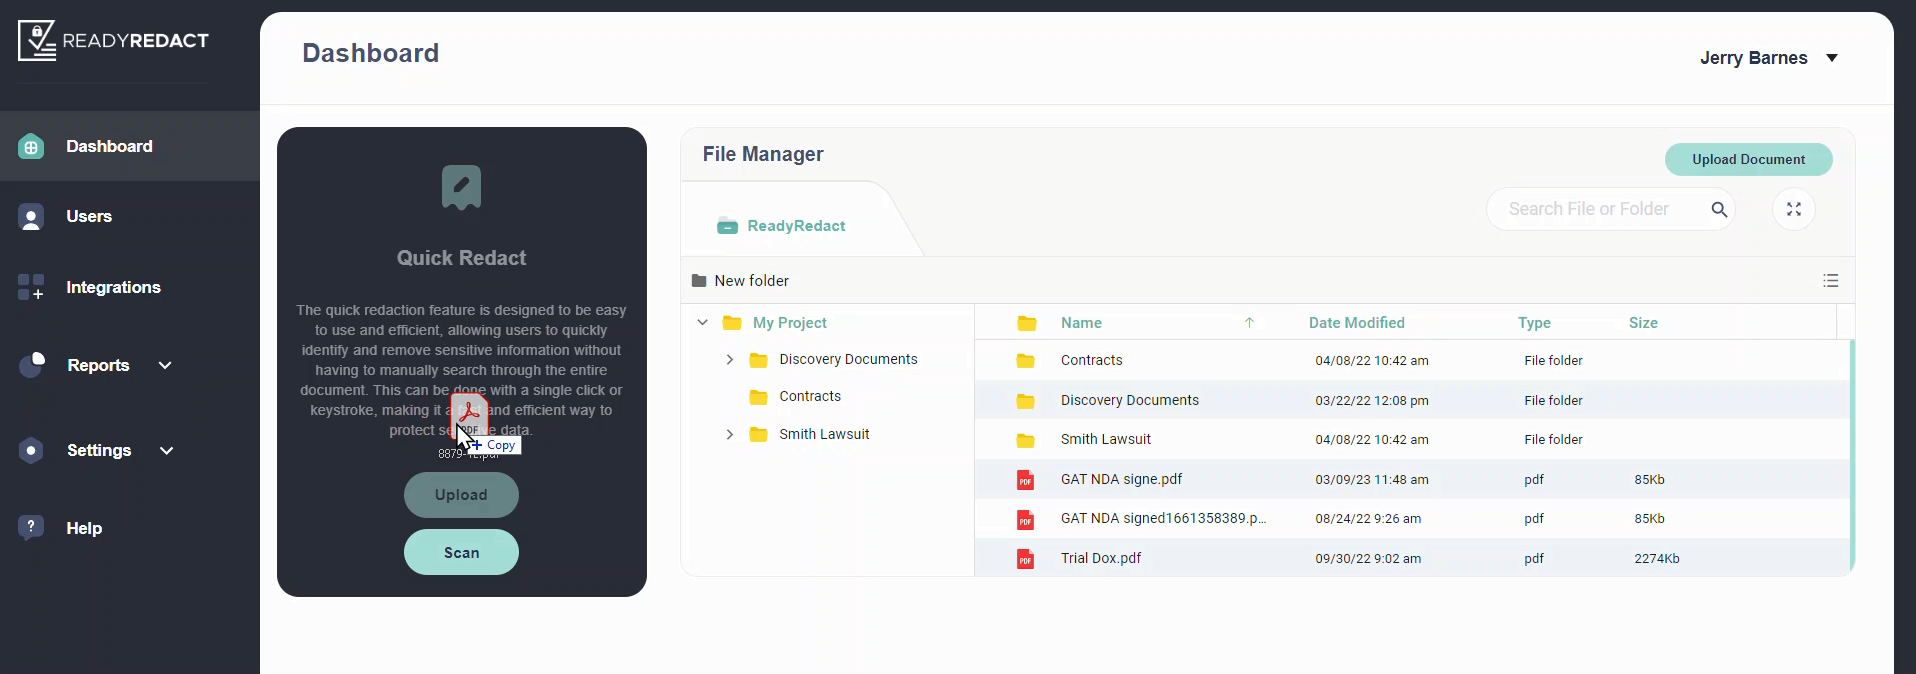Image resolution: width=1916 pixels, height=674 pixels.
Task: Select Smith Lawsuit name in file list
Action: click(1106, 439)
